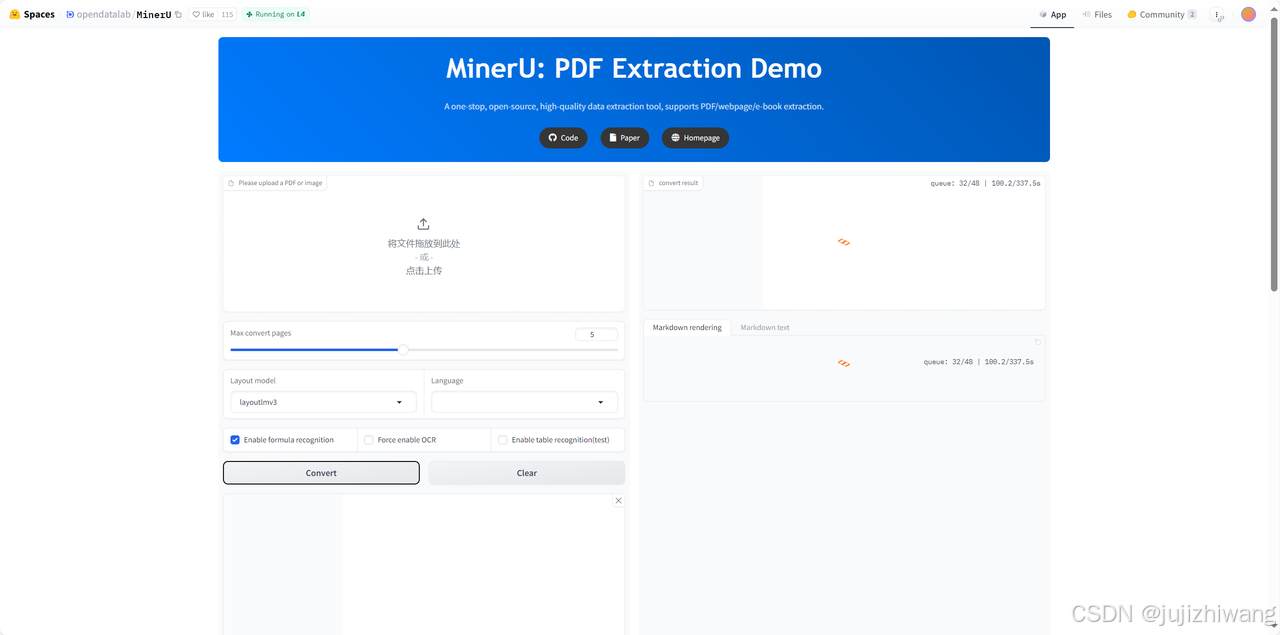Click the 'Please upload a PDF or image' label
This screenshot has height=635, width=1280.
tap(275, 183)
